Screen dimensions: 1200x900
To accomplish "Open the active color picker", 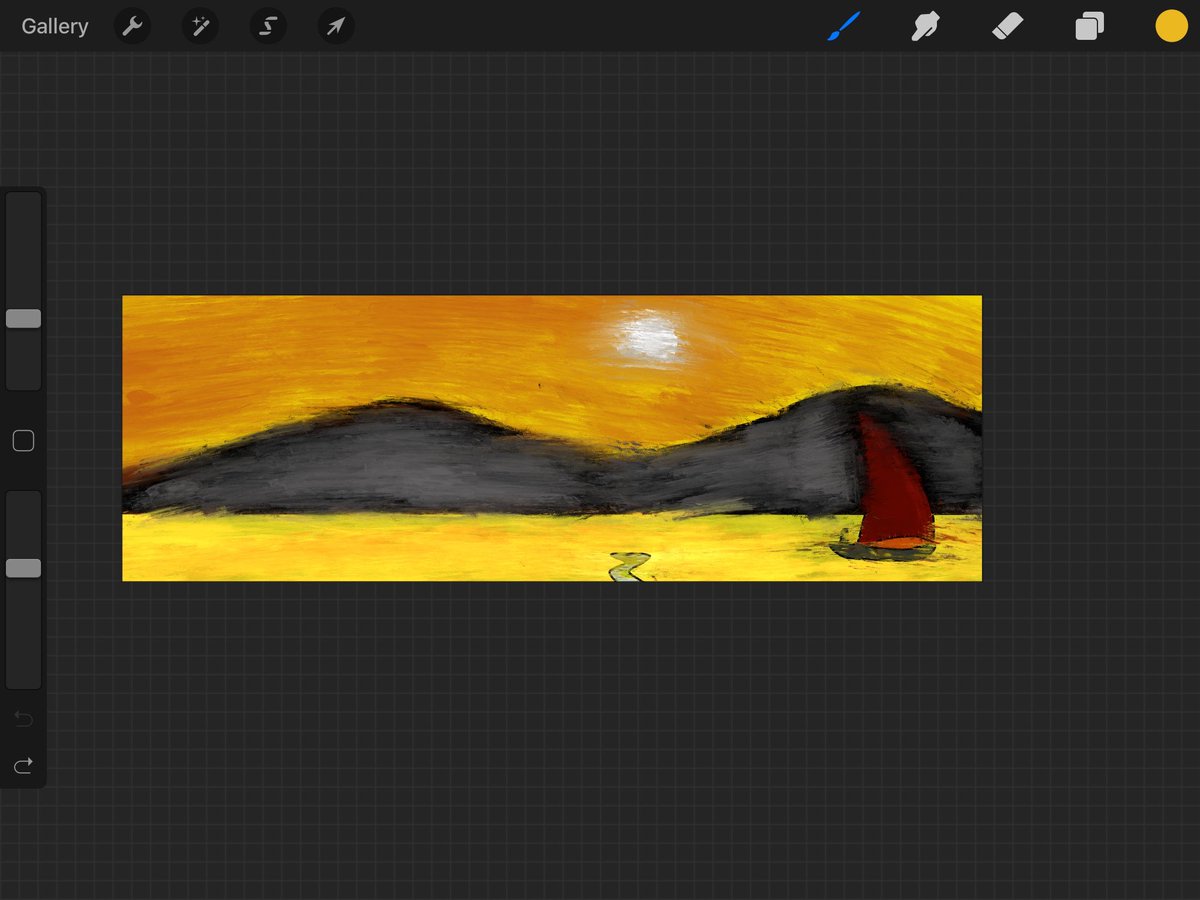I will click(x=1171, y=26).
